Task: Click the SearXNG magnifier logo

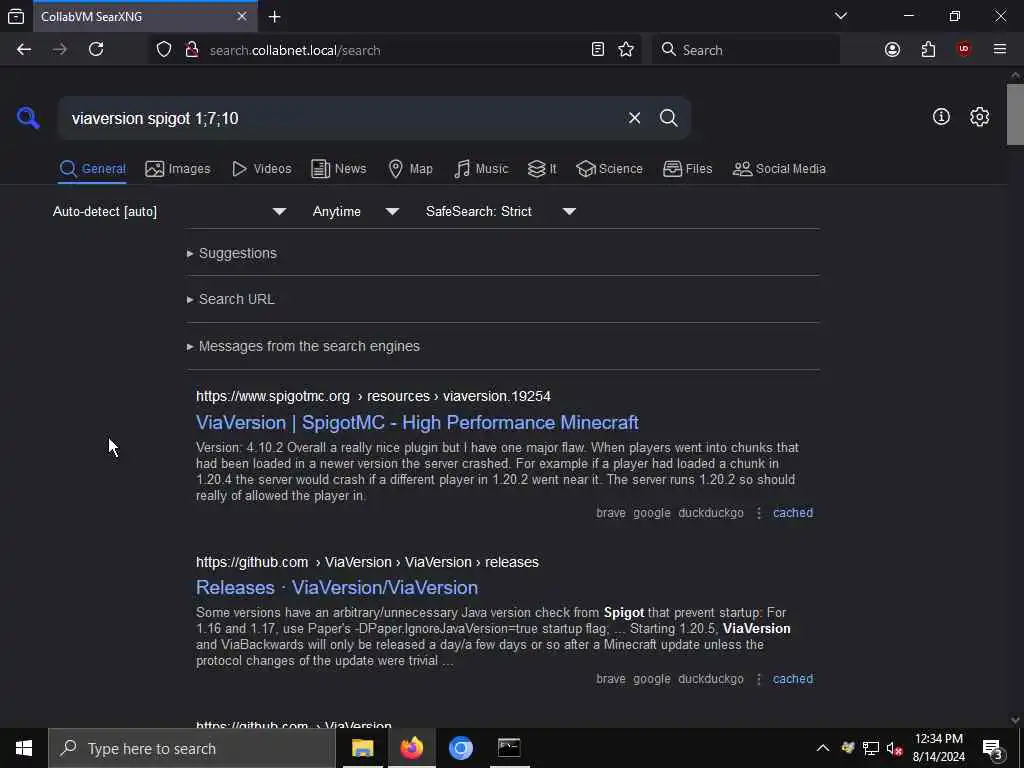Action: 28,118
